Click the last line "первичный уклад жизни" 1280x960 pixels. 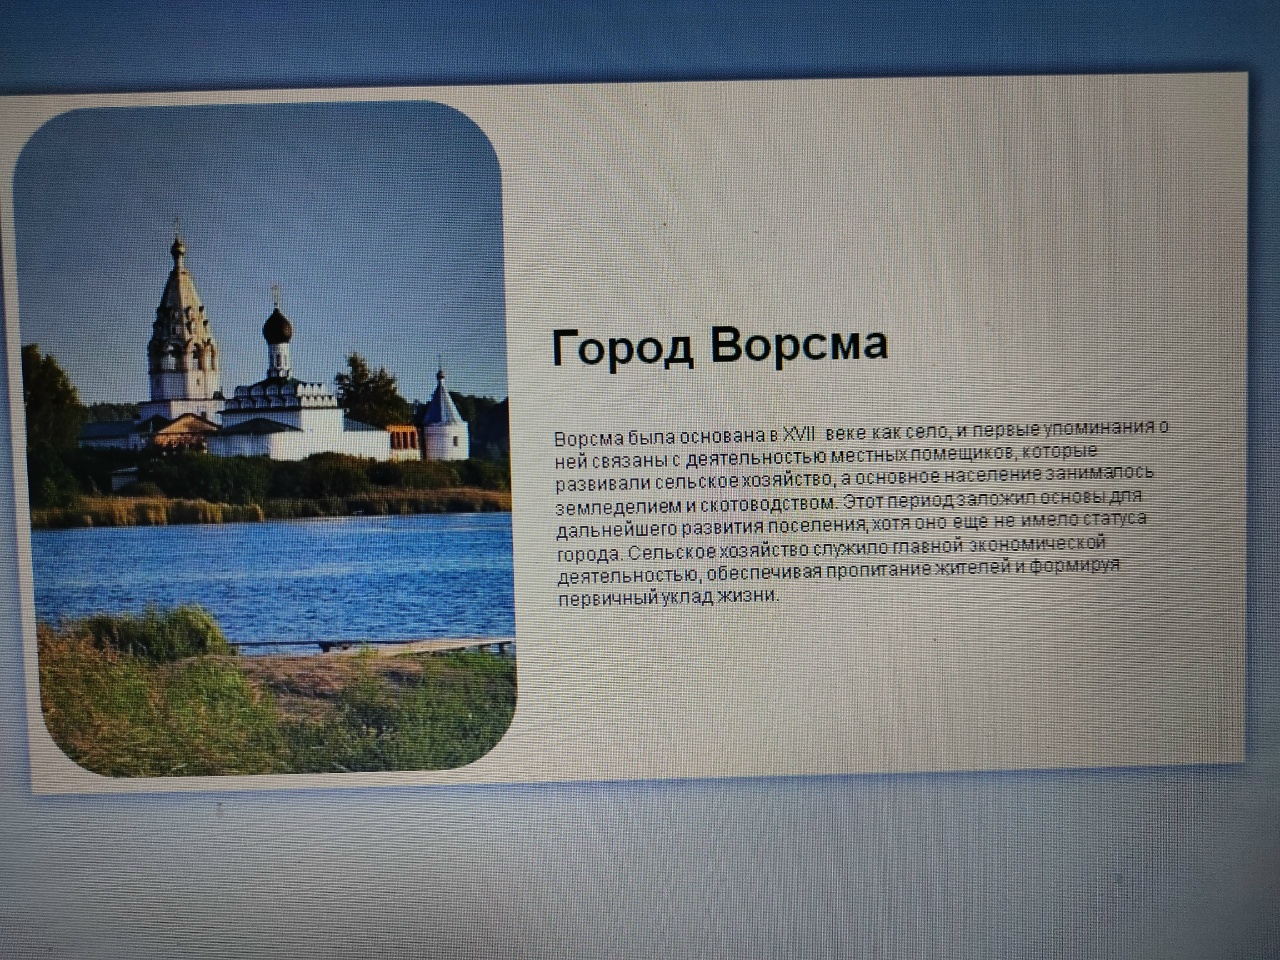pyautogui.click(x=667, y=598)
